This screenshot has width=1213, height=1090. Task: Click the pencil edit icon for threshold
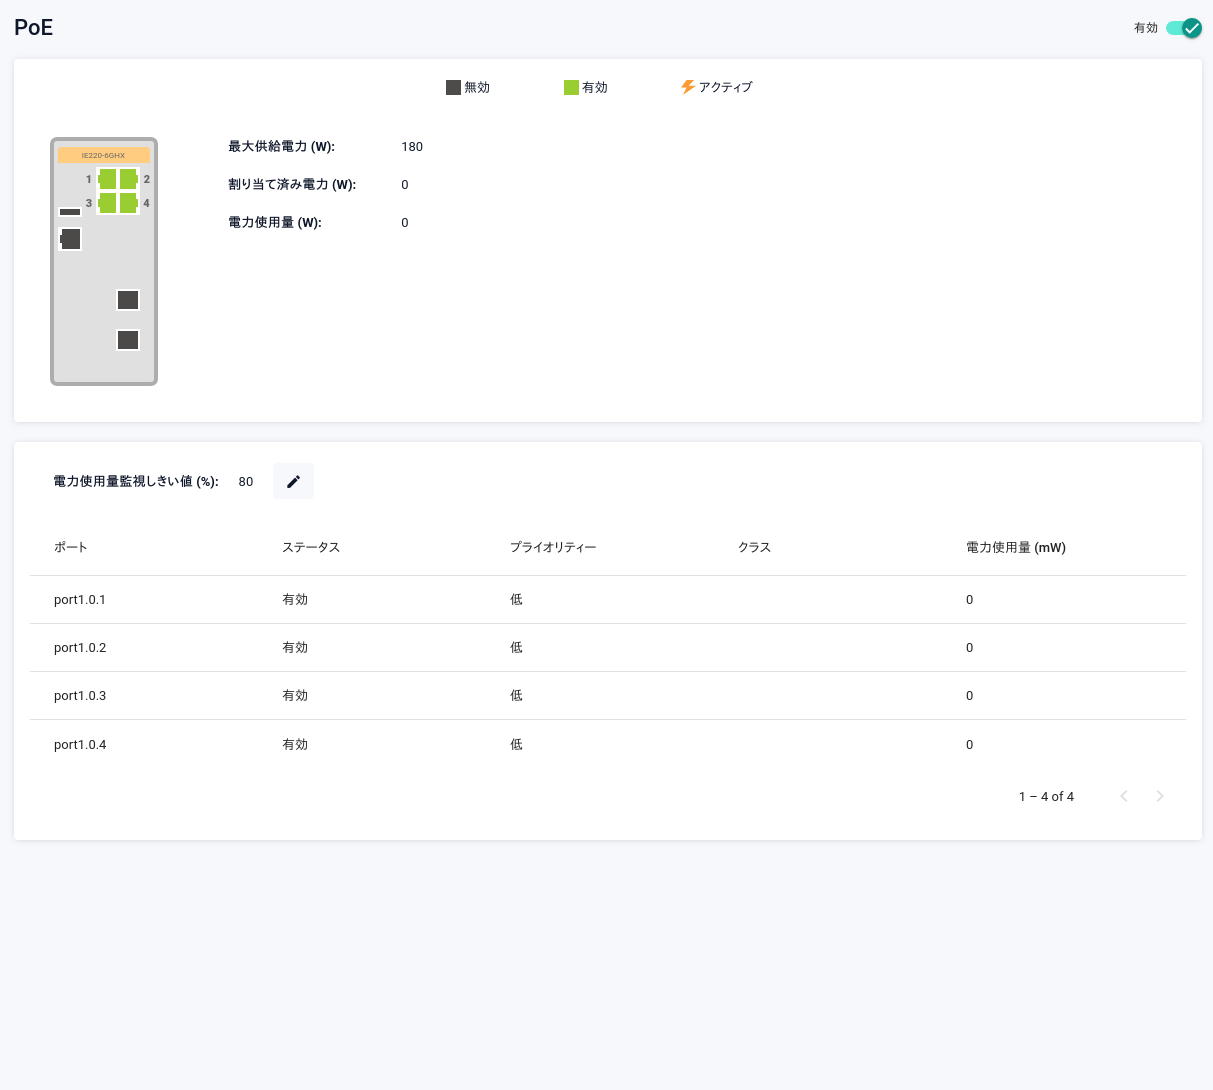coord(293,481)
